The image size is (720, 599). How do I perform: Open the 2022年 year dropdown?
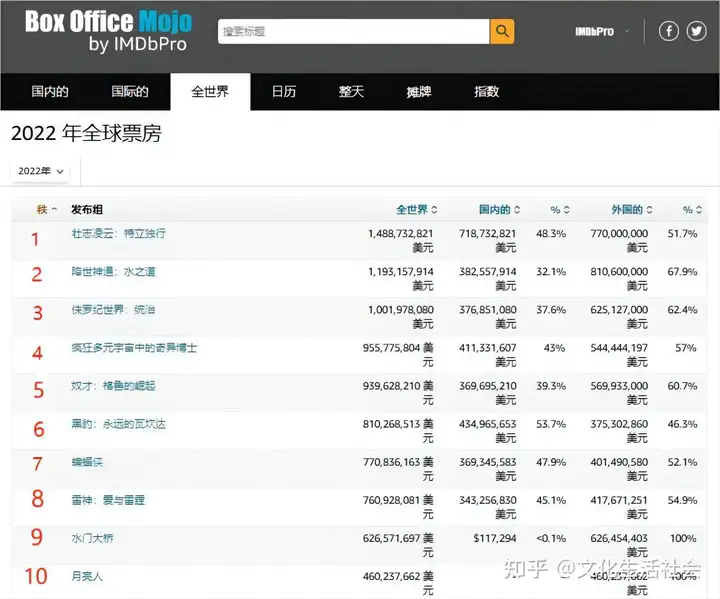40,171
